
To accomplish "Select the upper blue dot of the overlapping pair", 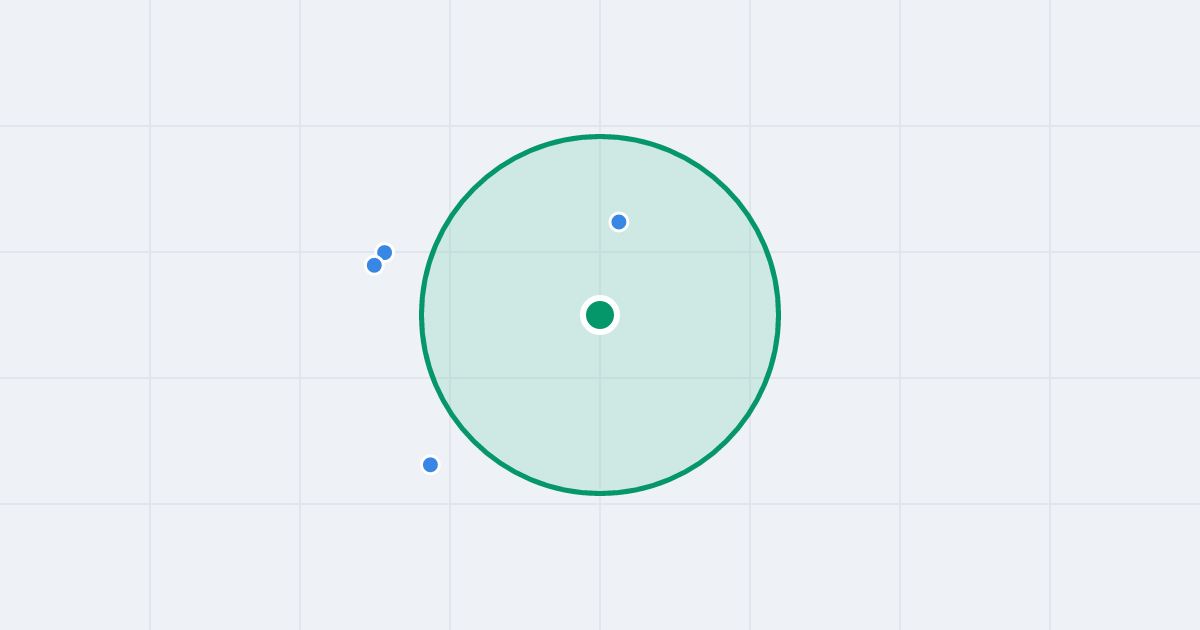I will [x=385, y=252].
